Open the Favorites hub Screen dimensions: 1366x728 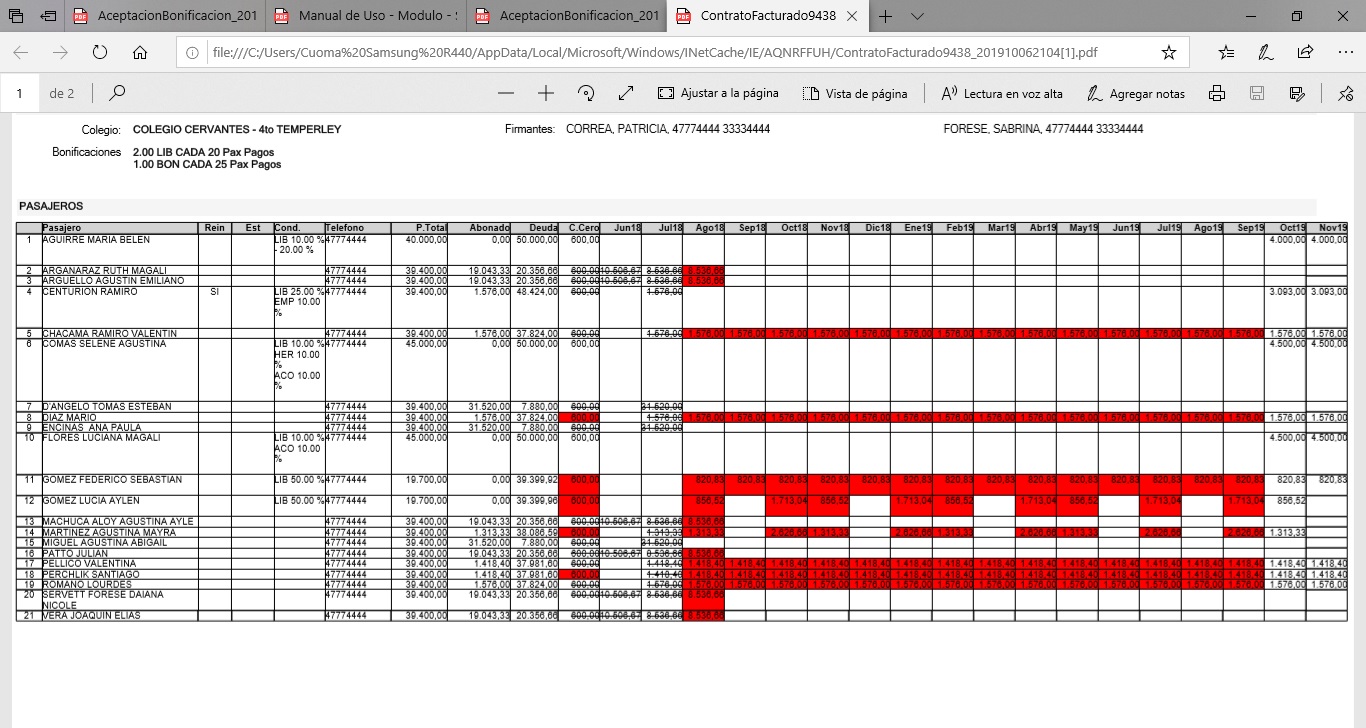click(1227, 53)
